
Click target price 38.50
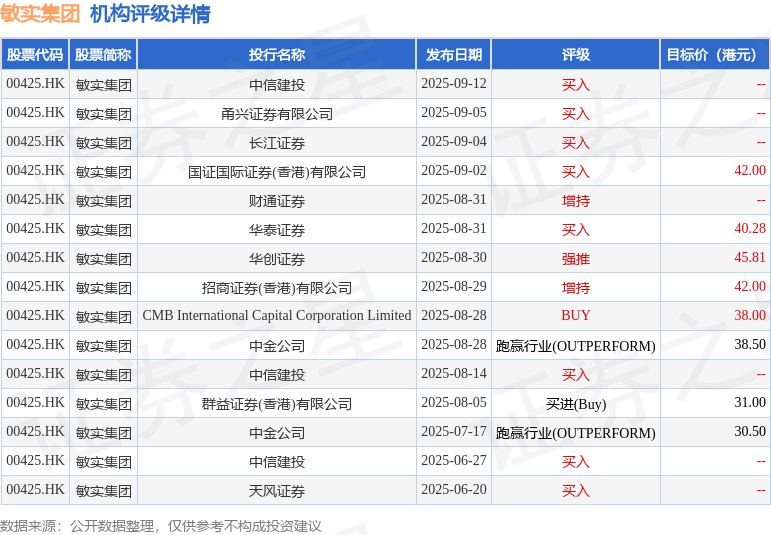point(750,344)
